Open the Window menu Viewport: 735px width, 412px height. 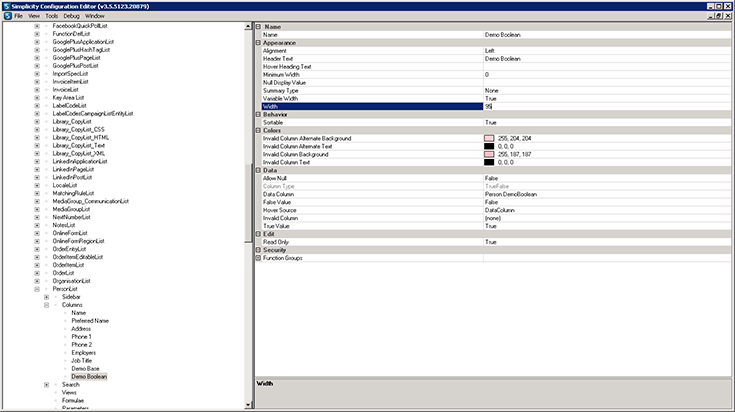point(95,16)
